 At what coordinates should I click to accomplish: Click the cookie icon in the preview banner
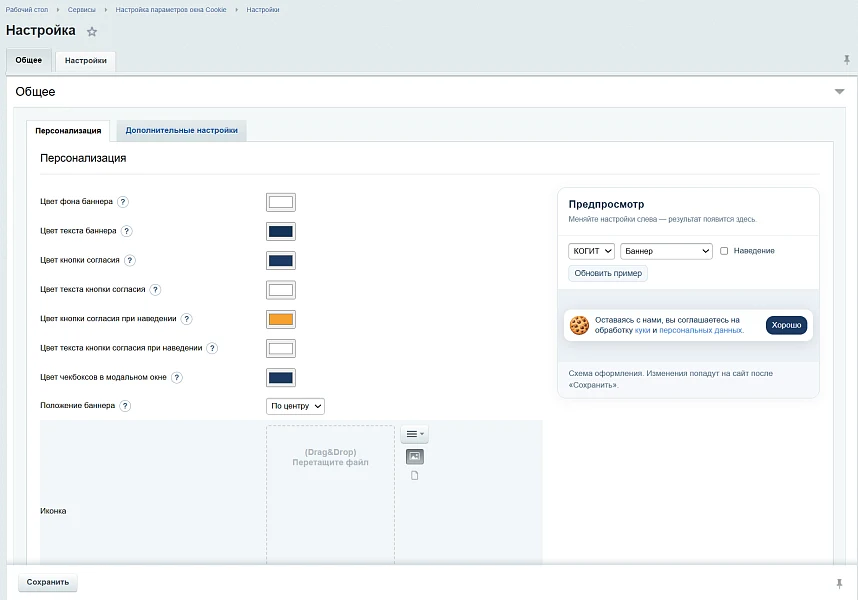[579, 325]
